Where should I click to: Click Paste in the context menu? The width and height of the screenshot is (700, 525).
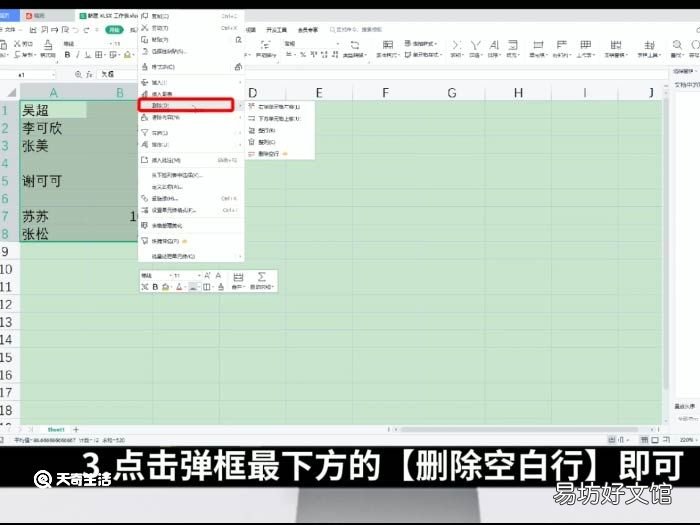[191, 40]
